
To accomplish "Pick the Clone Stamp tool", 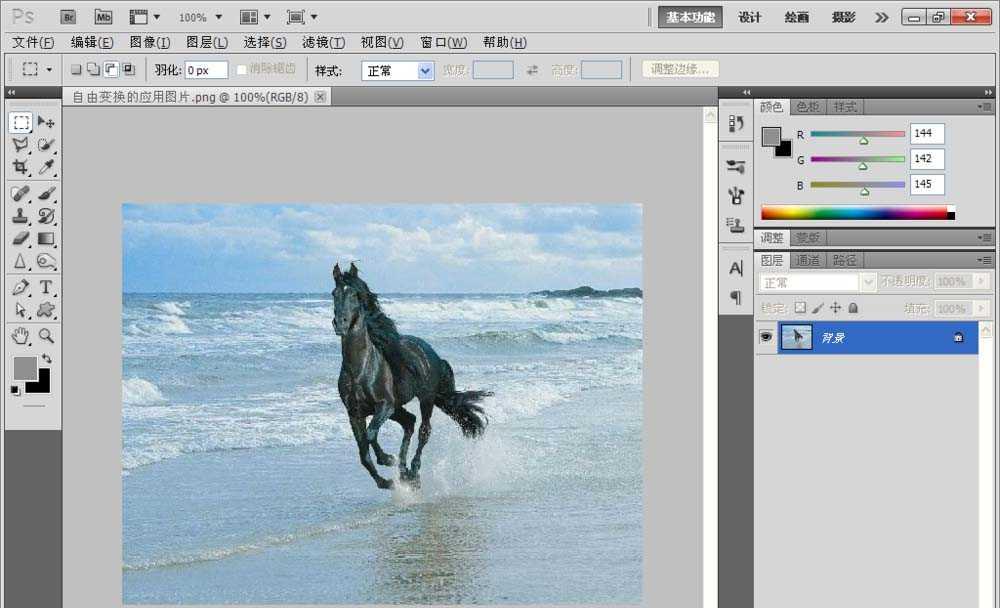I will click(x=20, y=215).
